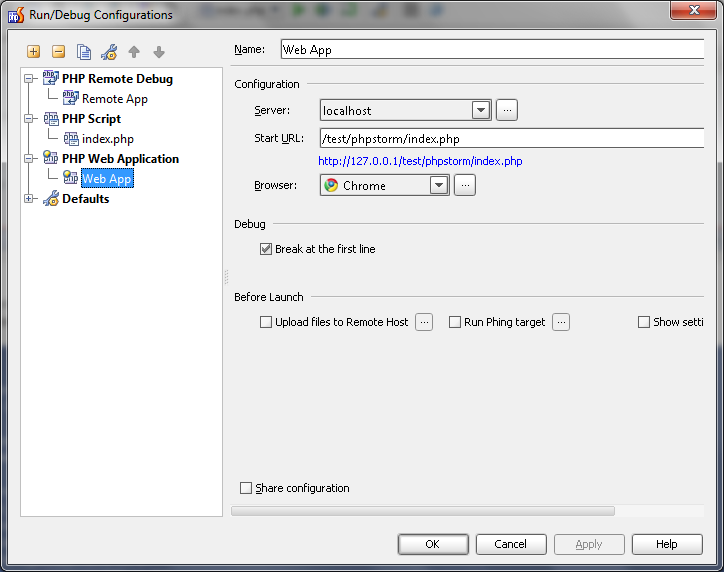Click the OK button
Image resolution: width=724 pixels, height=572 pixels.
pos(433,544)
